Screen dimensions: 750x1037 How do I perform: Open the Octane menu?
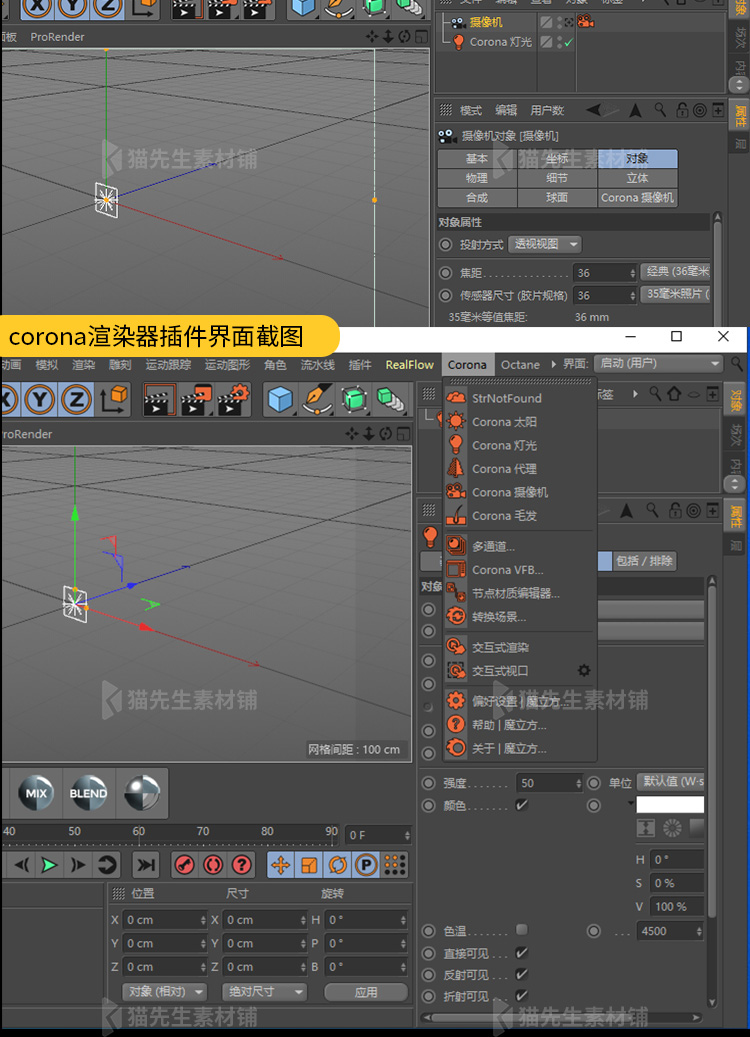click(x=520, y=364)
